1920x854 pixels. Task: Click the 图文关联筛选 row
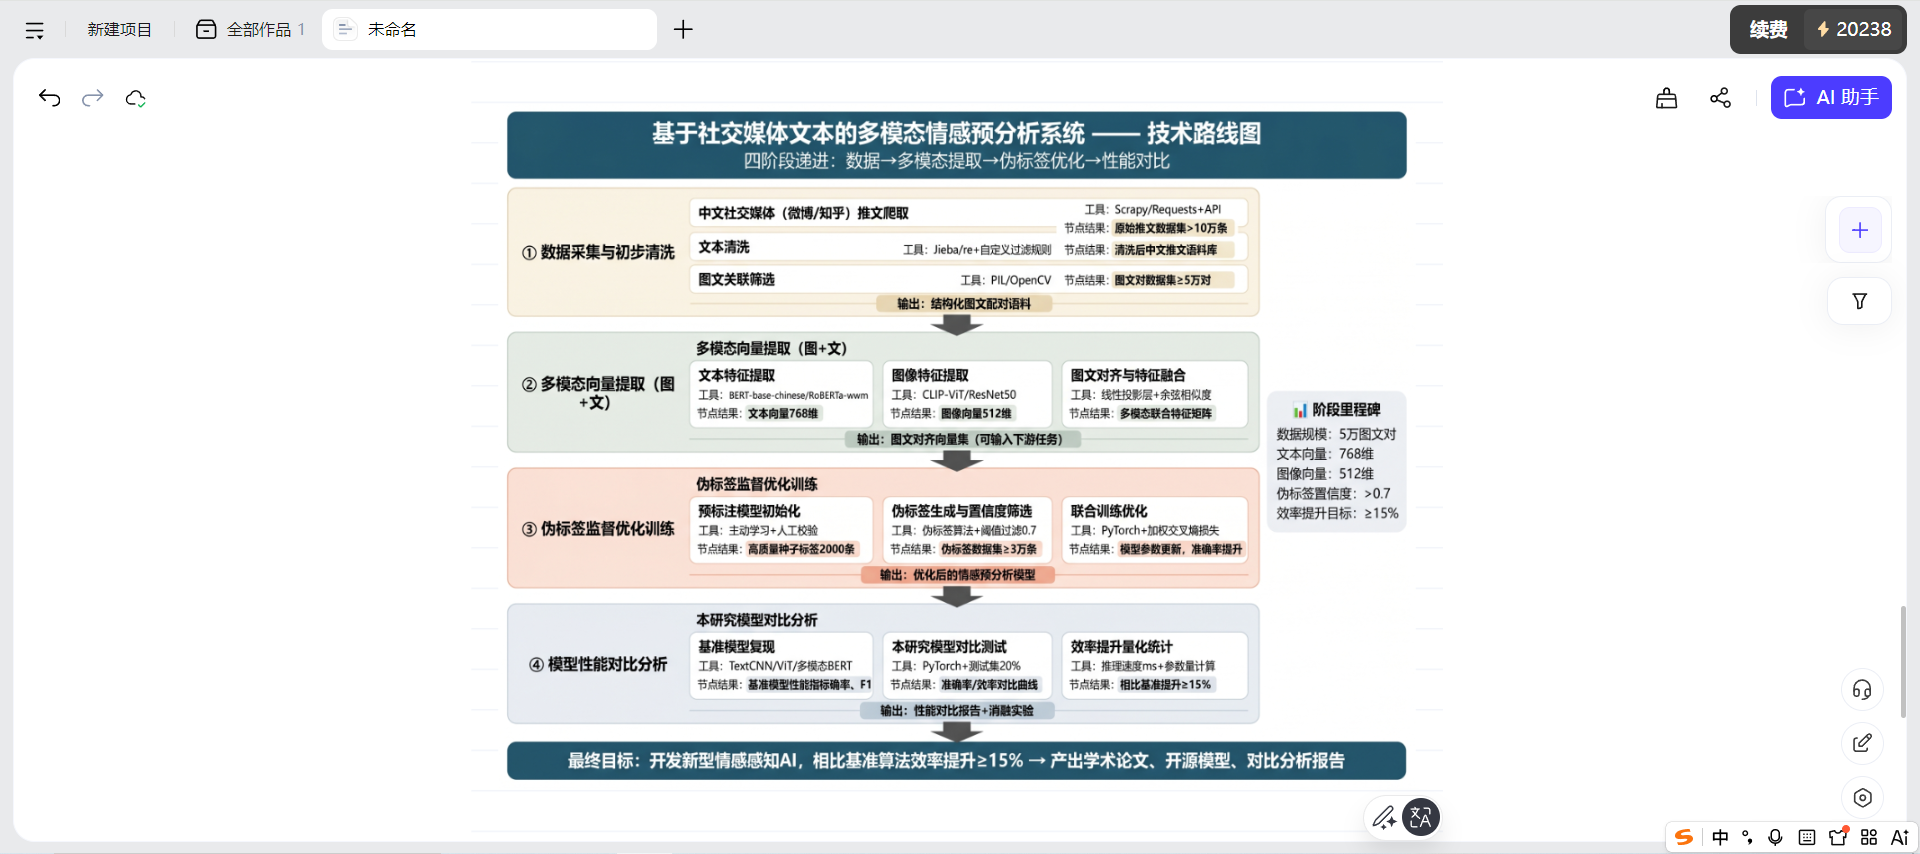pos(969,279)
